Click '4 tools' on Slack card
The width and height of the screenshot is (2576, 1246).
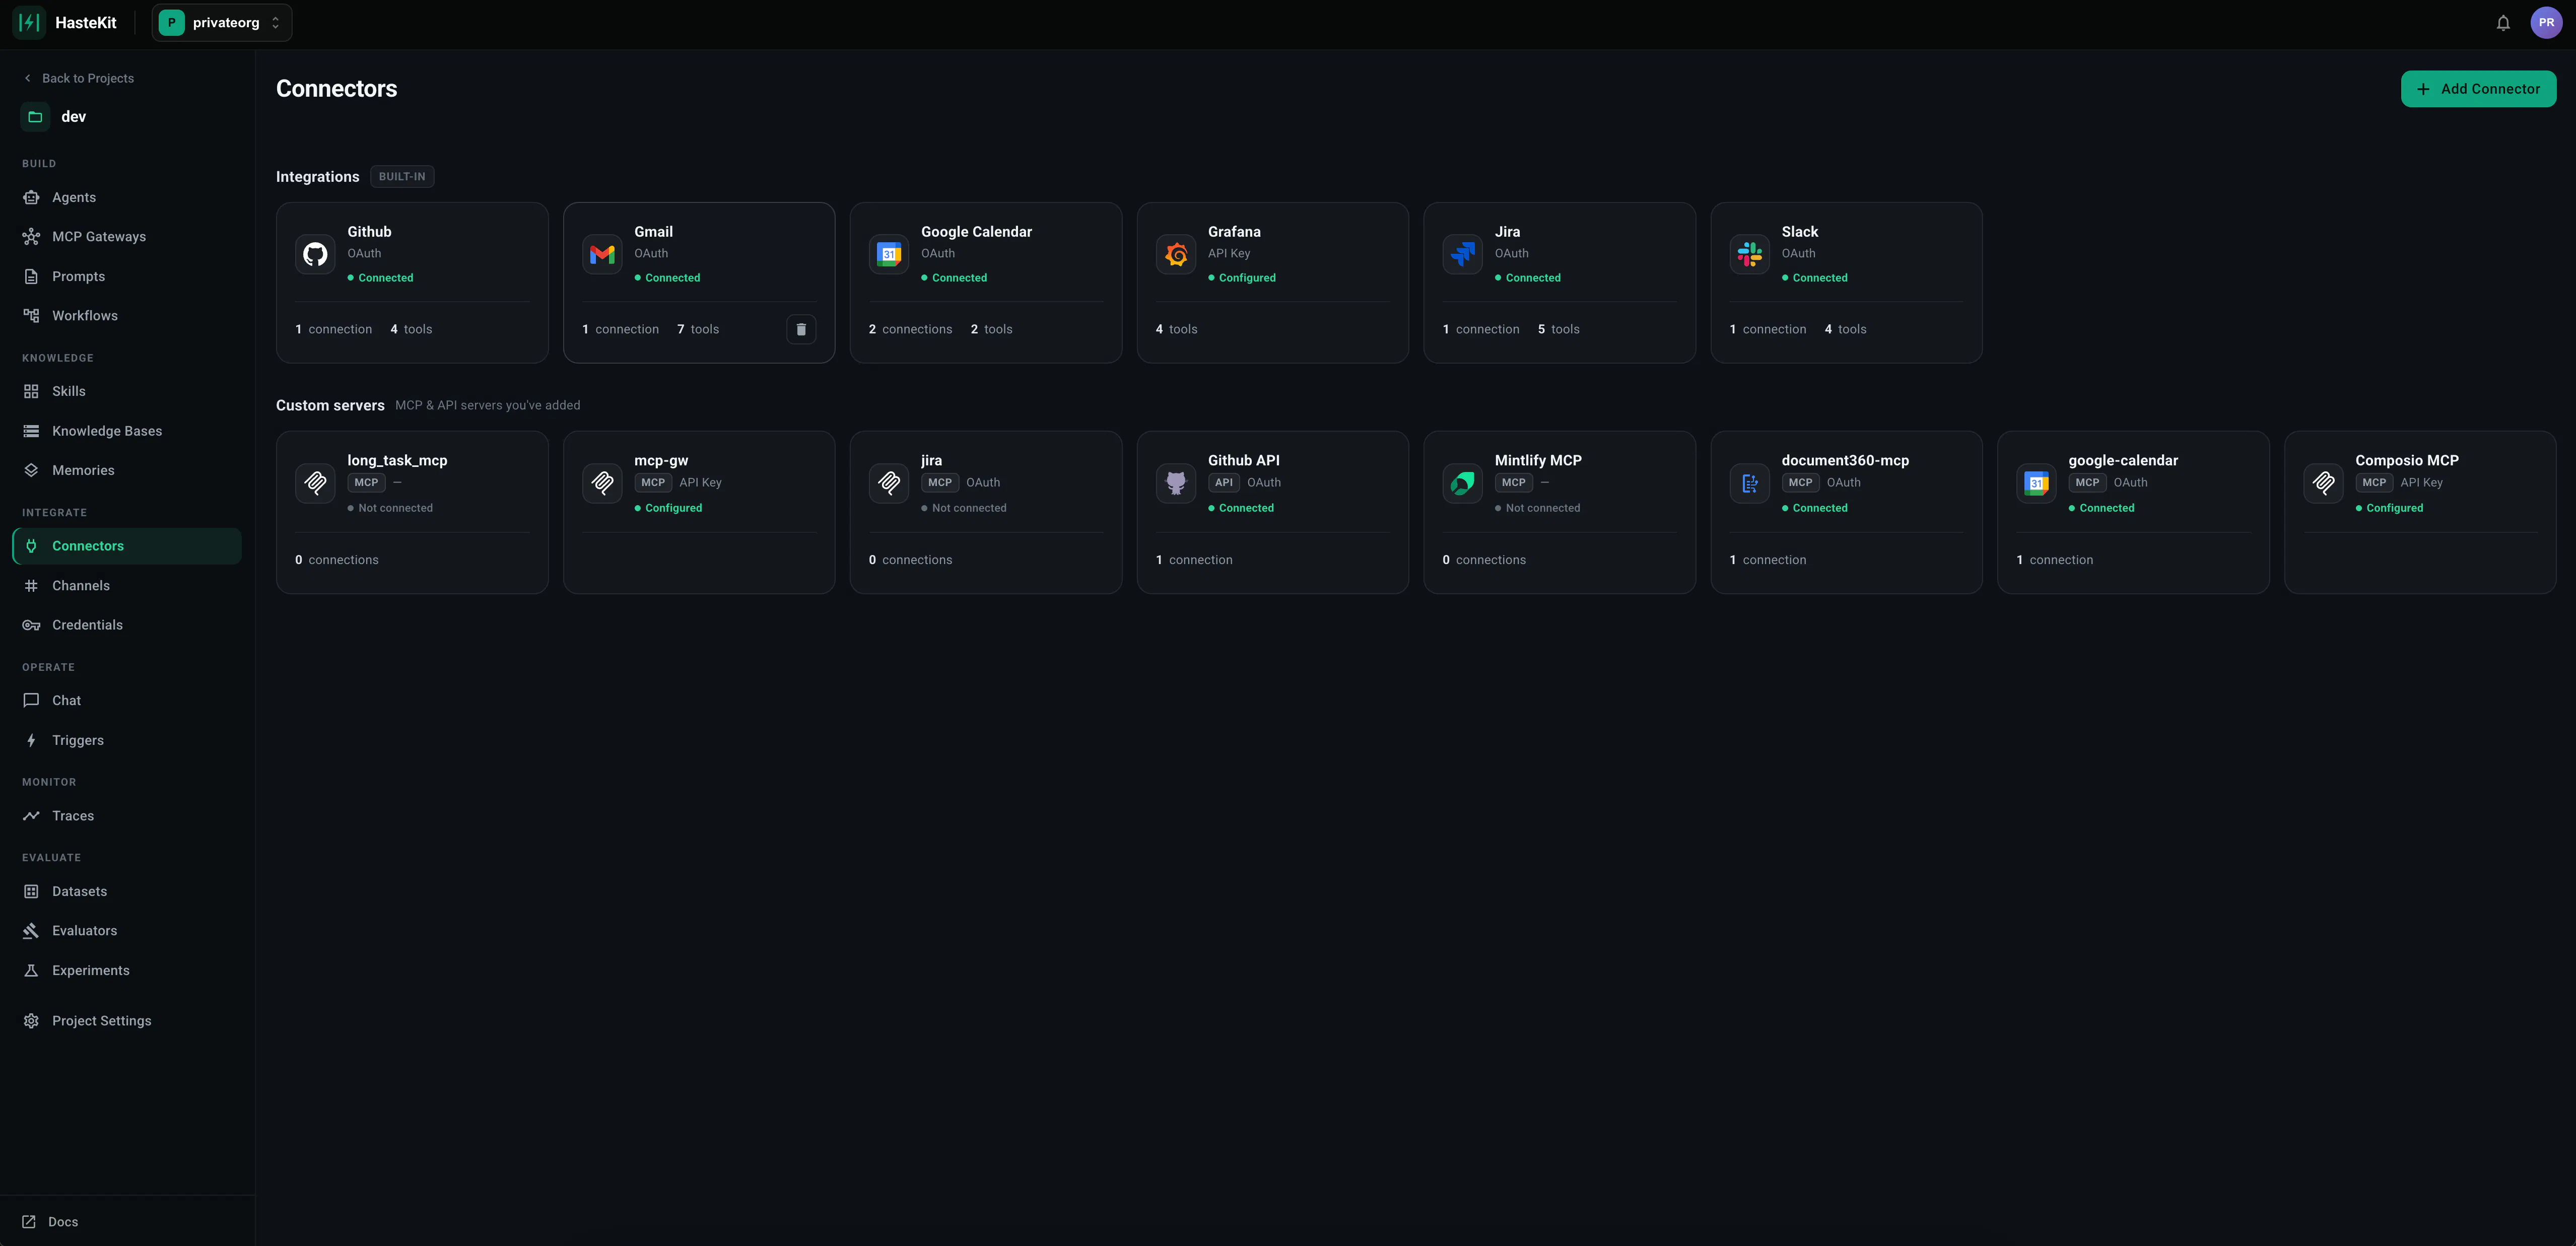coord(1845,329)
